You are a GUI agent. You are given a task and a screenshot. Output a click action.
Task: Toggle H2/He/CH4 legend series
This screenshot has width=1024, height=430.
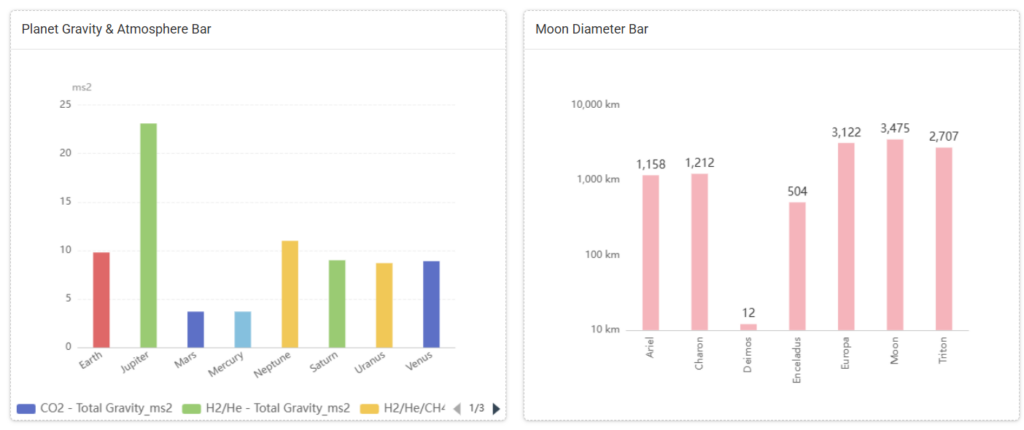coord(402,408)
